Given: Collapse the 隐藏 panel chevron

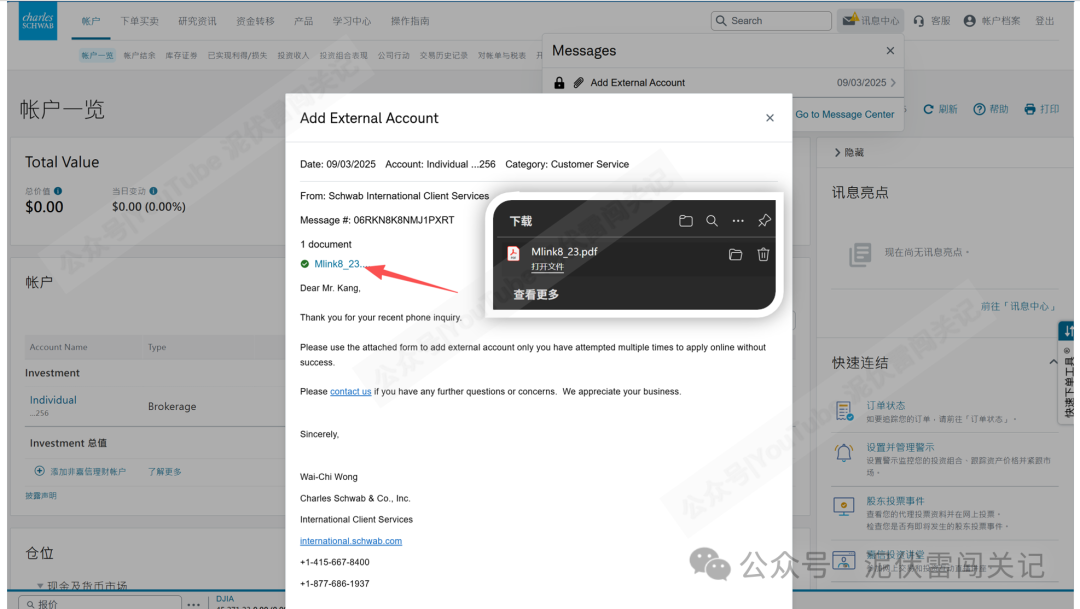Looking at the screenshot, I should pyautogui.click(x=837, y=152).
